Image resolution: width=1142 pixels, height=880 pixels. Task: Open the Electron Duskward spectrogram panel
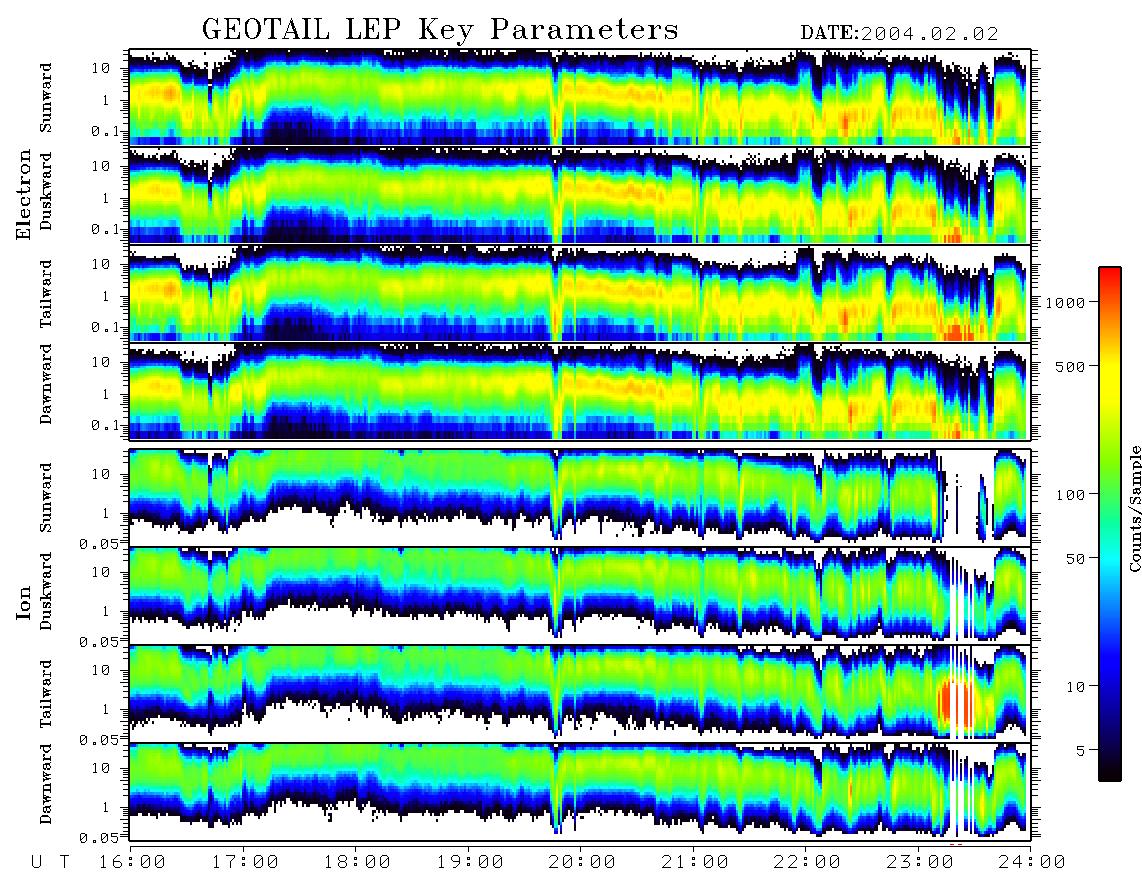(579, 195)
